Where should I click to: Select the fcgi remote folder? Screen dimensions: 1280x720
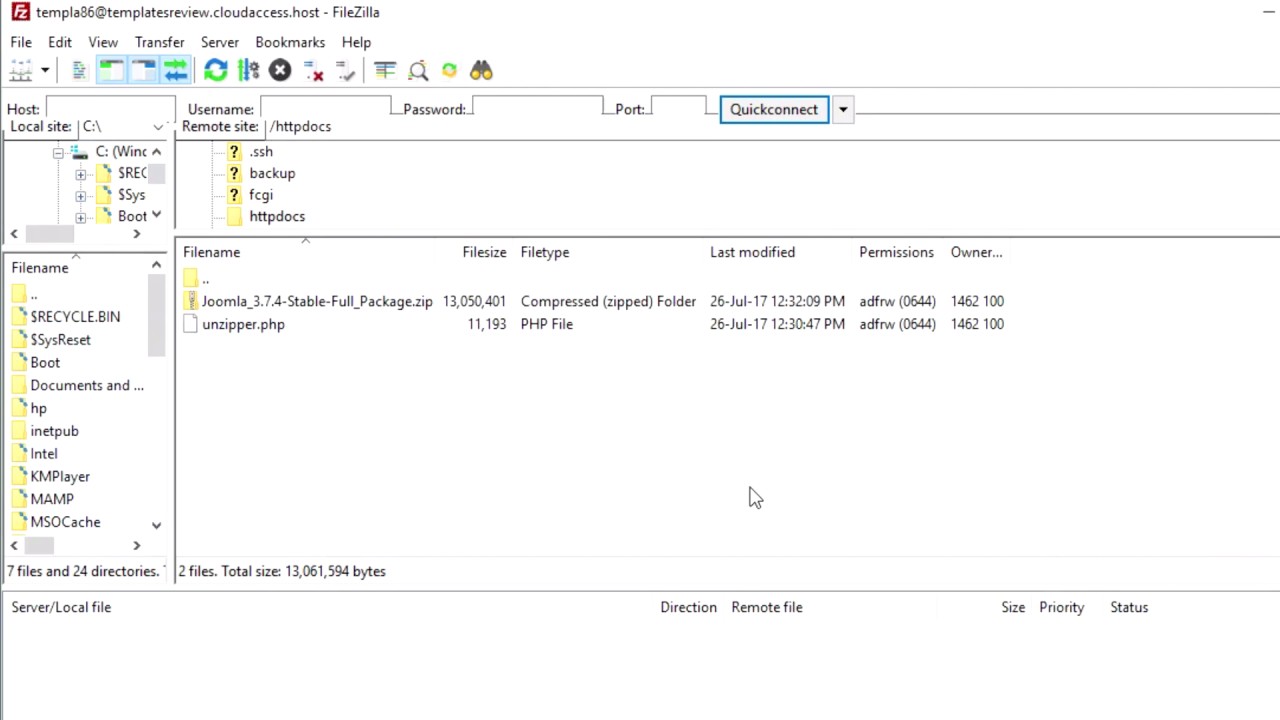261,195
